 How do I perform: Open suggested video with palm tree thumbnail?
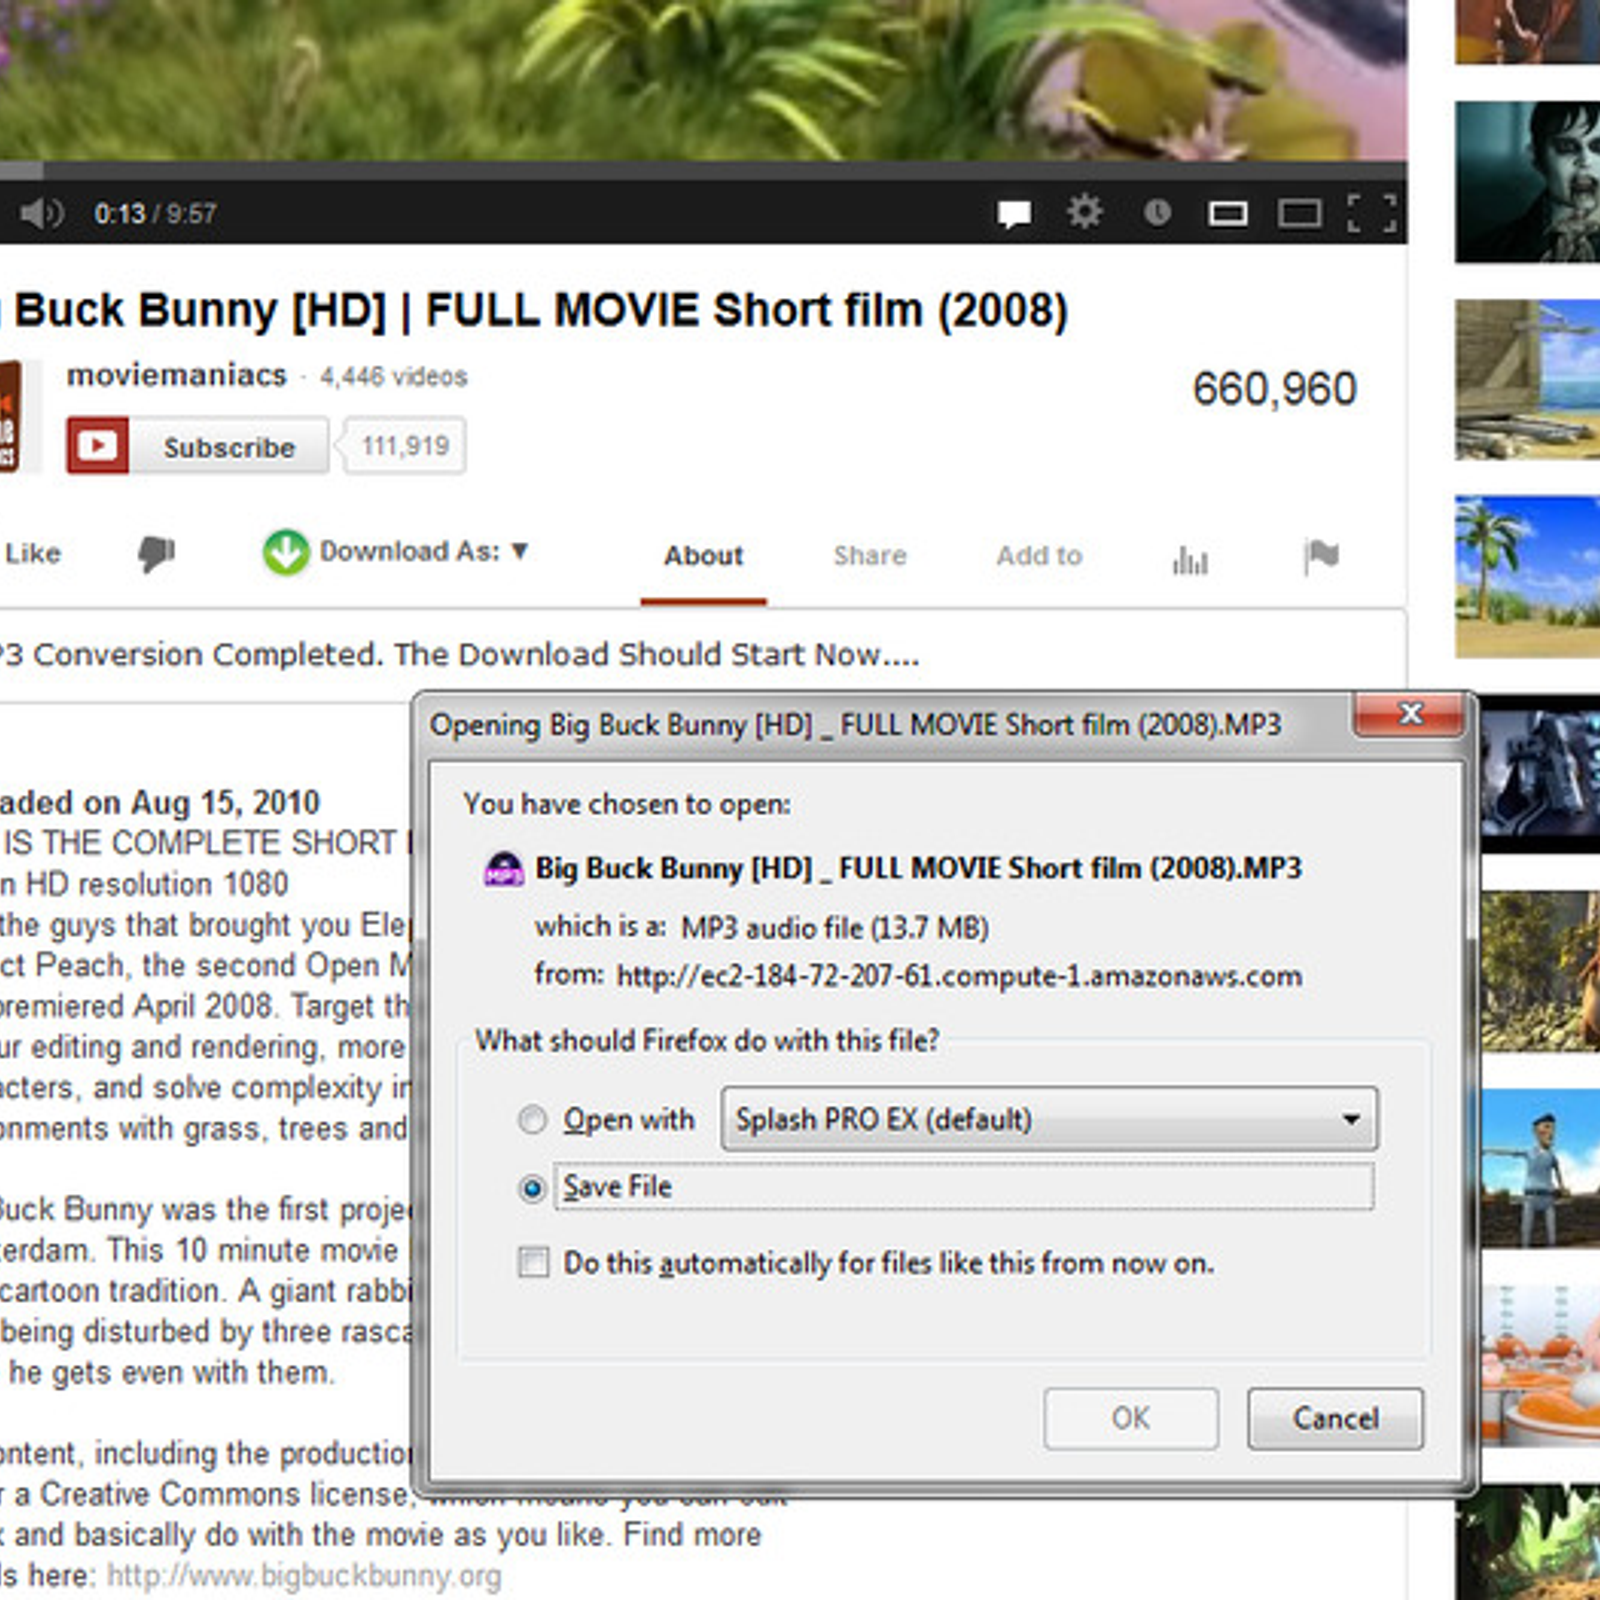pyautogui.click(x=1527, y=577)
